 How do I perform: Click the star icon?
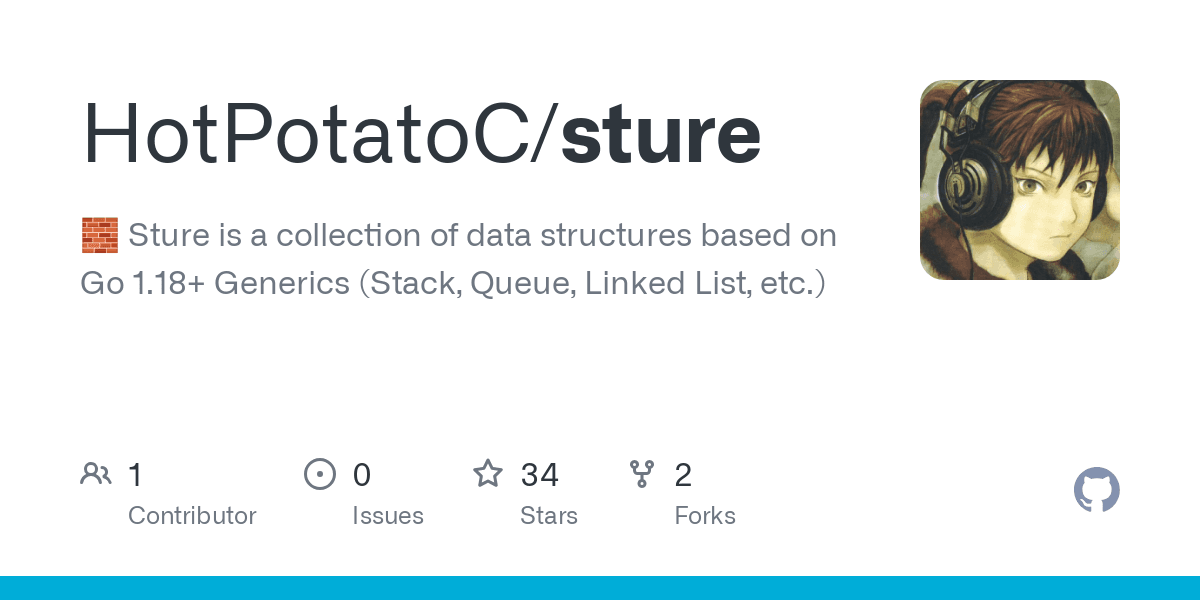(x=488, y=473)
